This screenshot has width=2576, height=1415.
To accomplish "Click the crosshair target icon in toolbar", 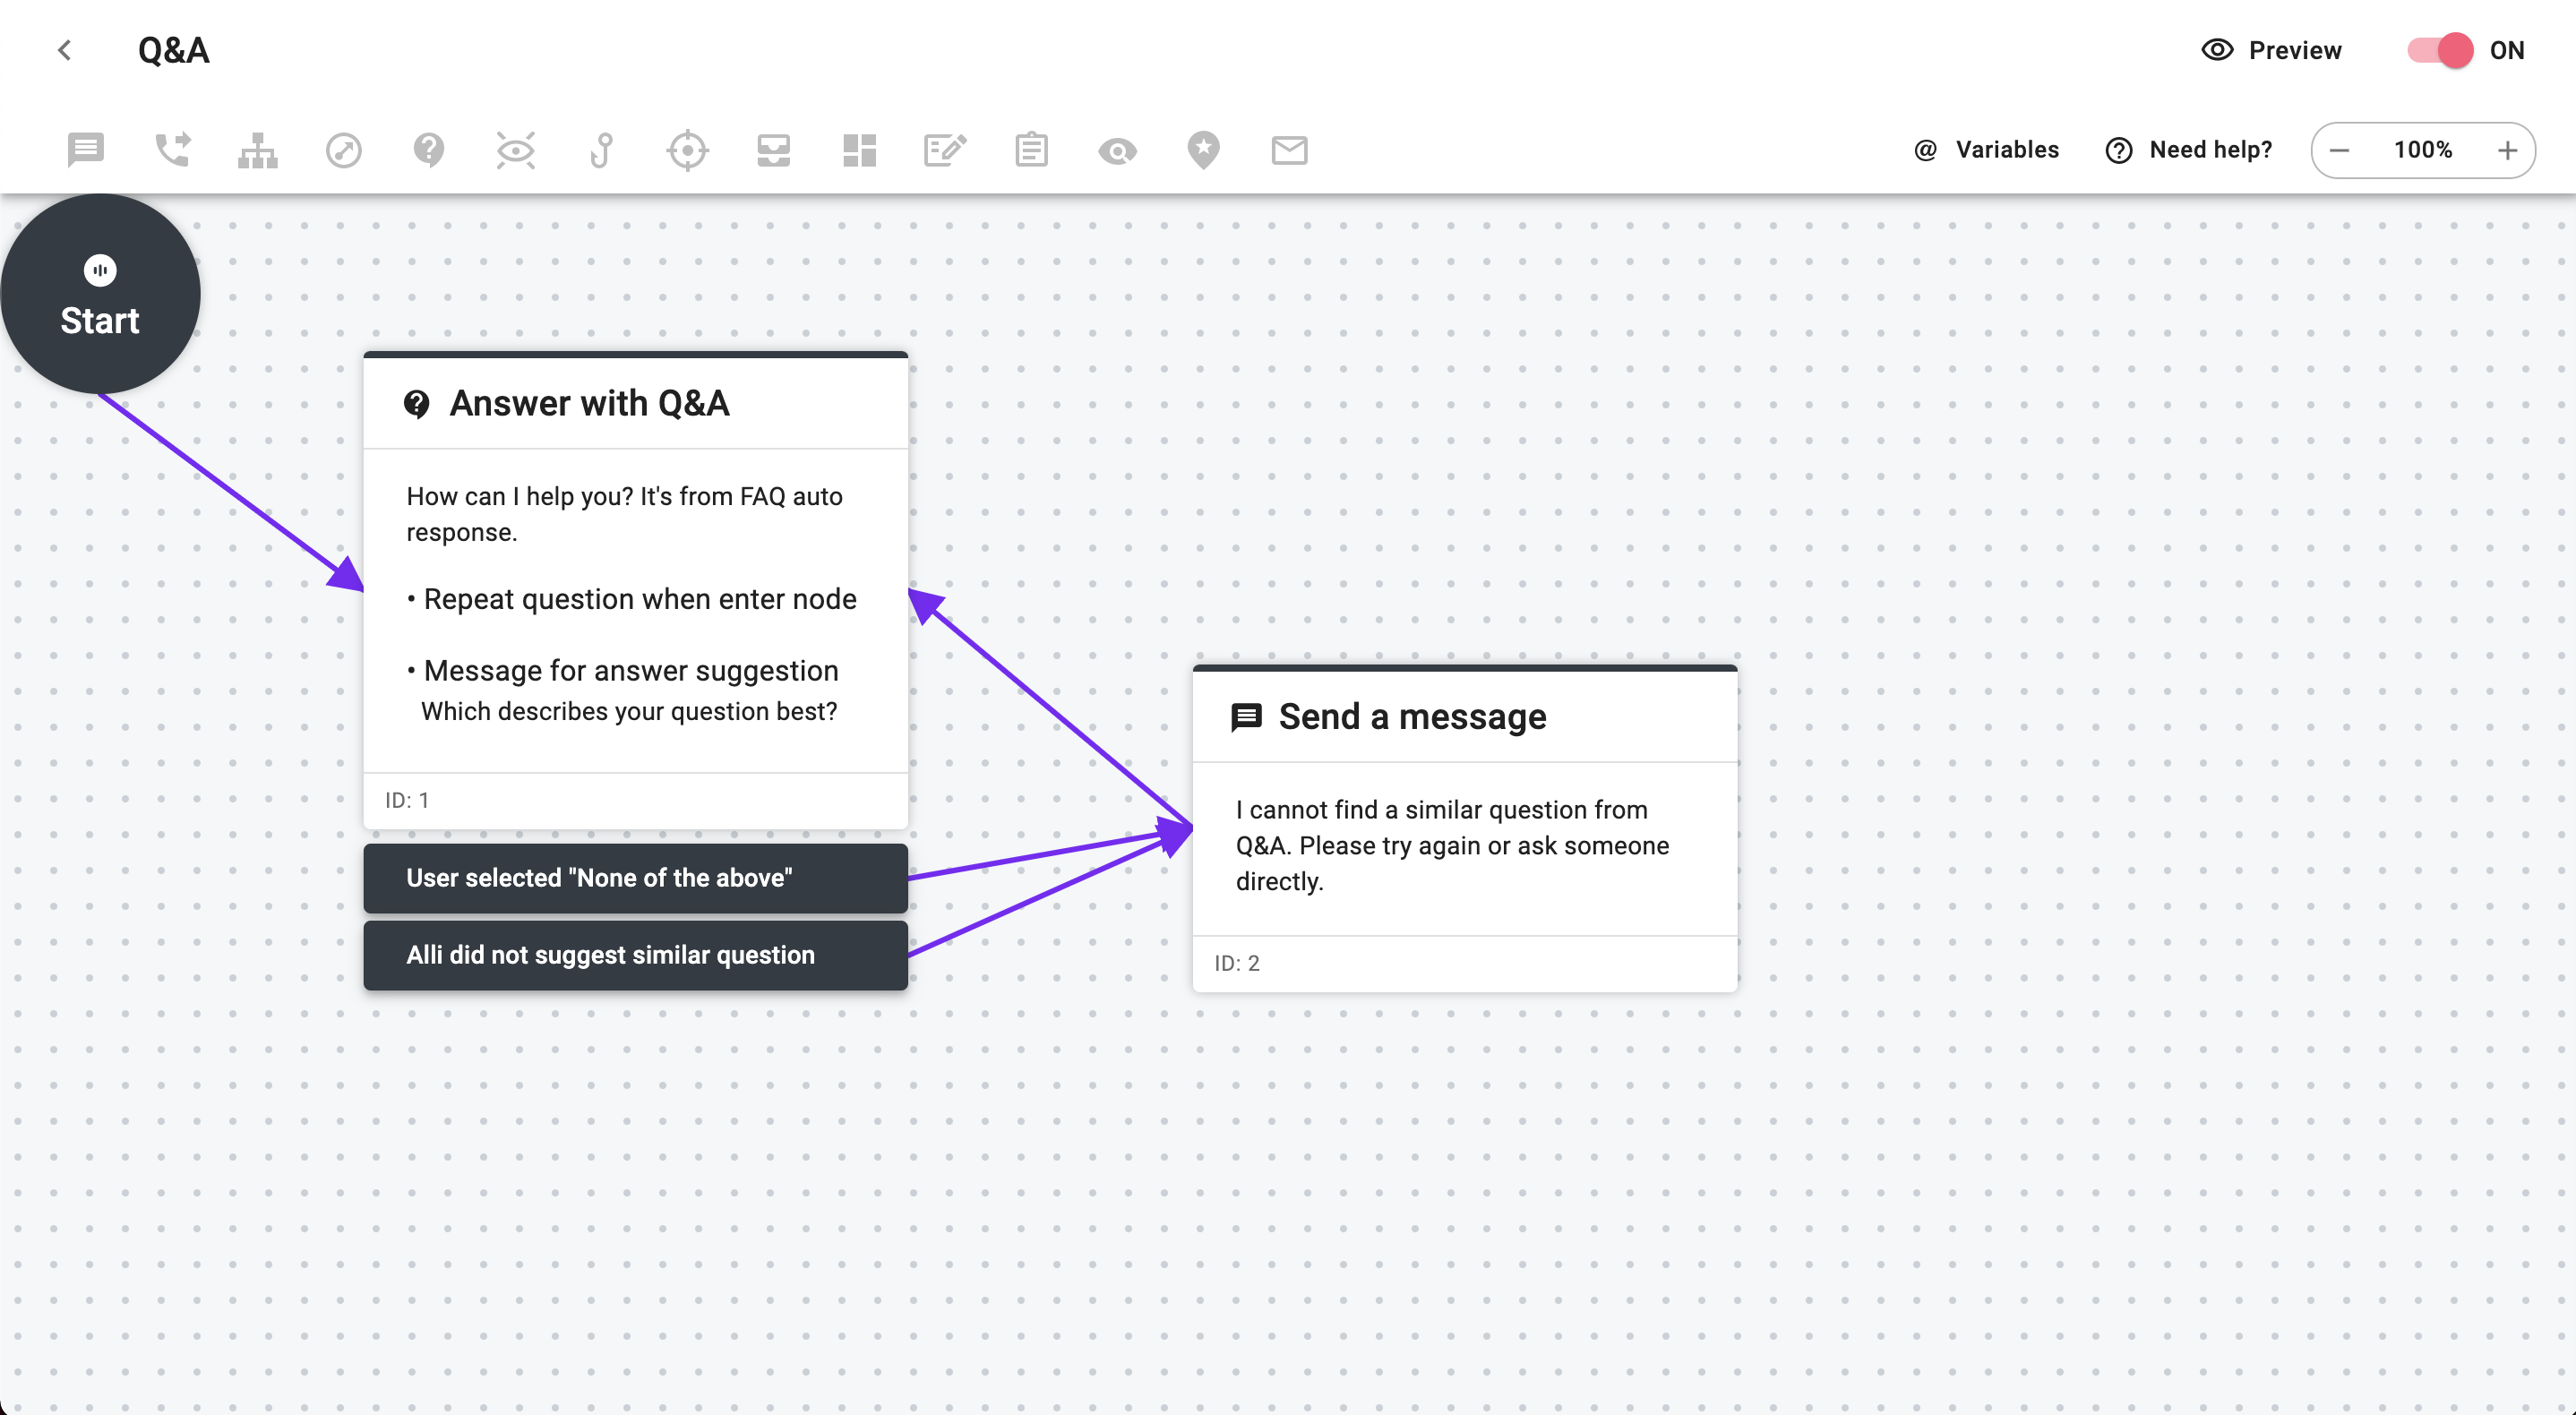I will coord(687,150).
